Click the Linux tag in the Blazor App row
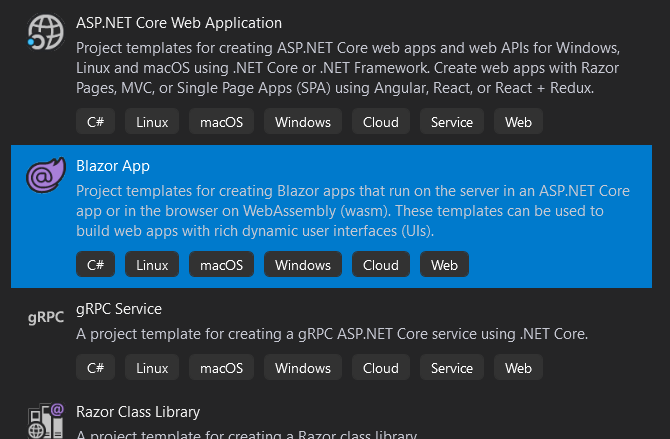 [x=152, y=265]
